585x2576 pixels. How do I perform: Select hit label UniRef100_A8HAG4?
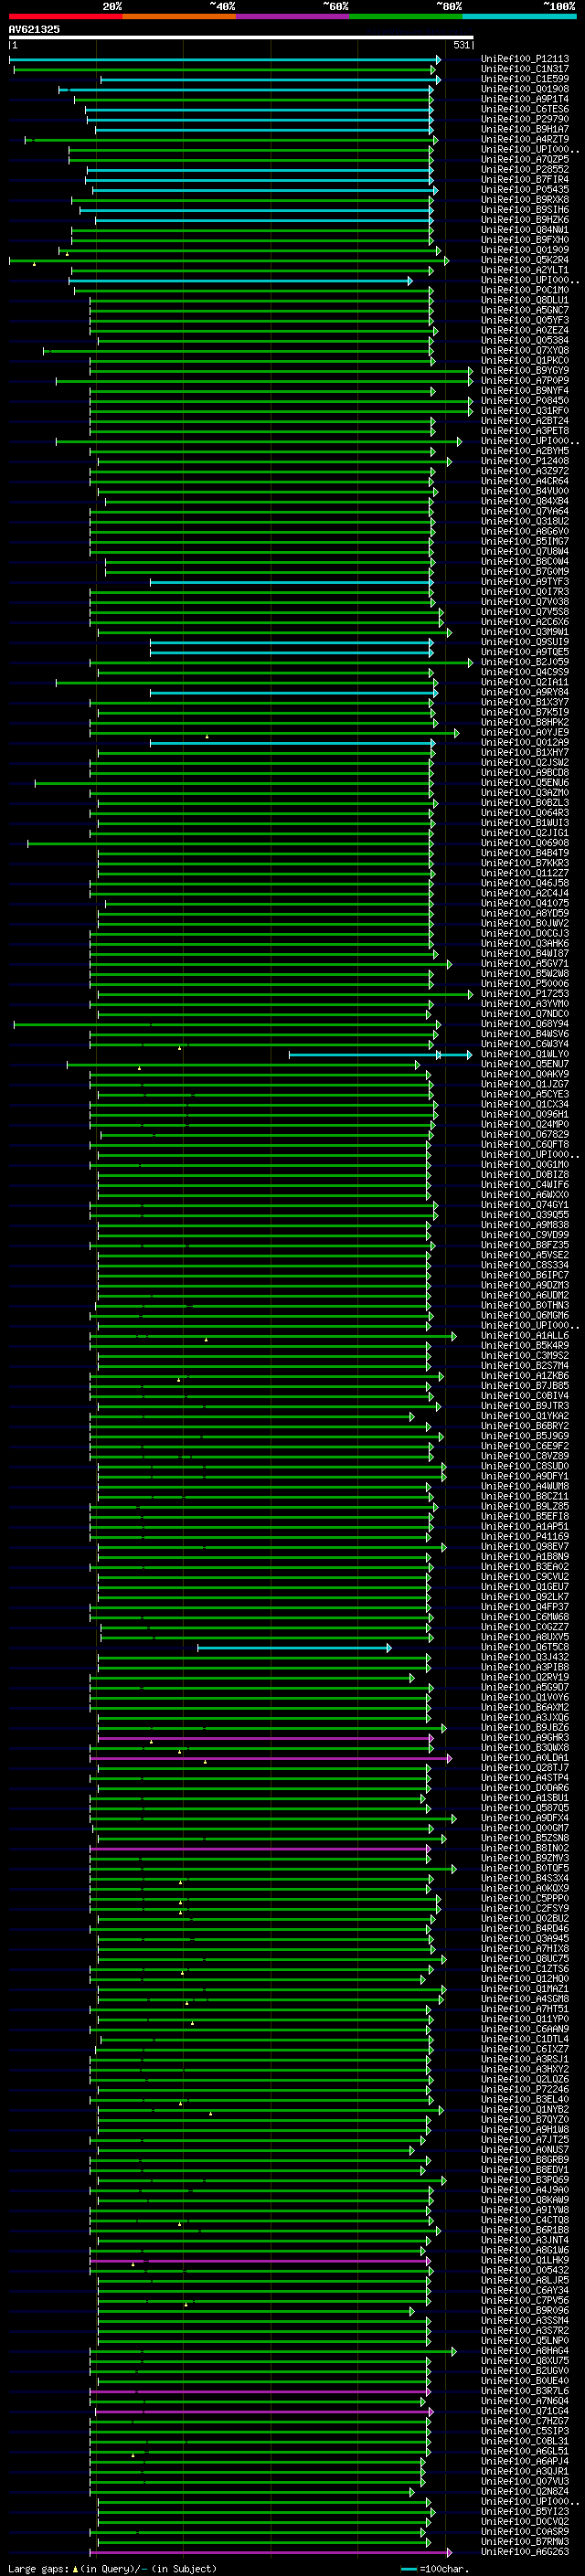tap(525, 2351)
